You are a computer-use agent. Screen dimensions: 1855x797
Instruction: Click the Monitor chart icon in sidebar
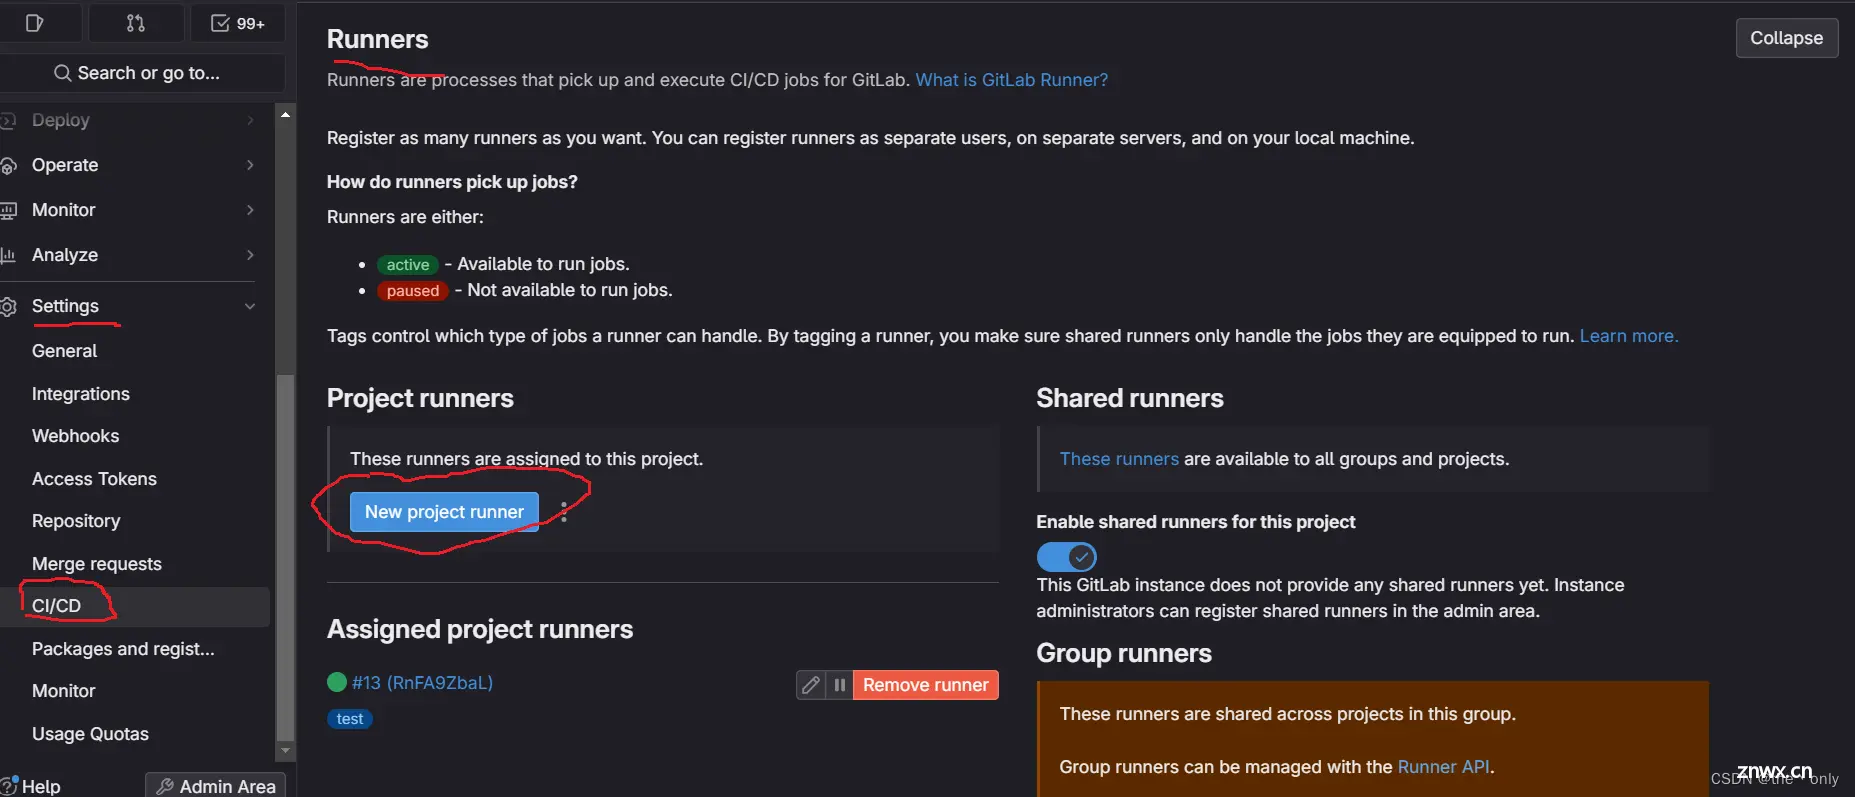8,210
